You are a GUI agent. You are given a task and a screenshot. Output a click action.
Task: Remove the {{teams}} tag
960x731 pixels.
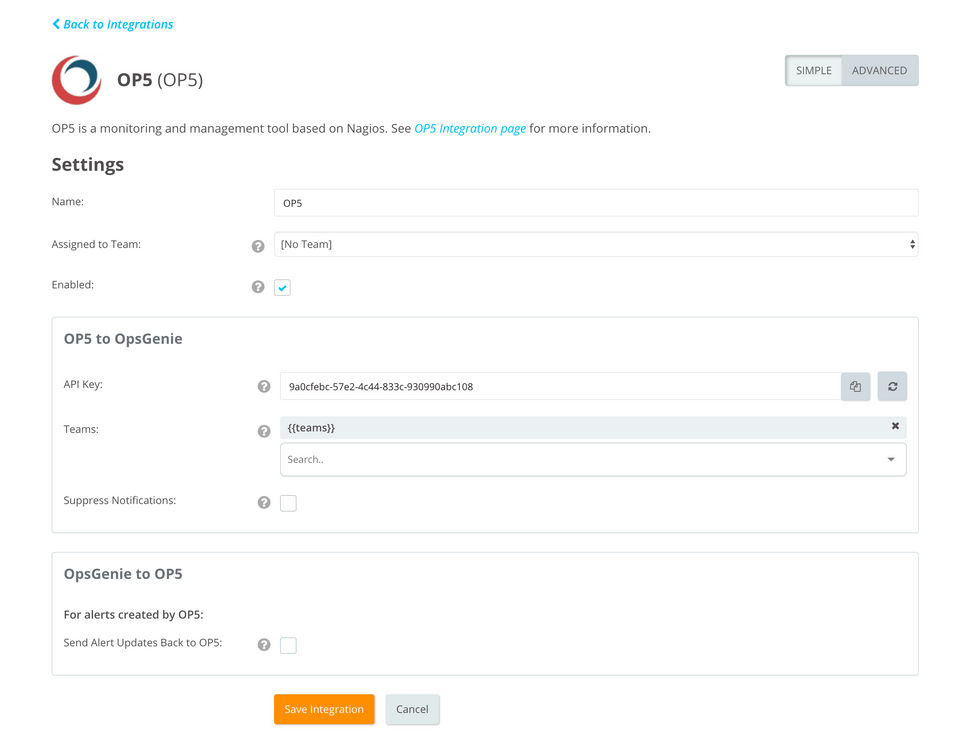click(x=895, y=426)
